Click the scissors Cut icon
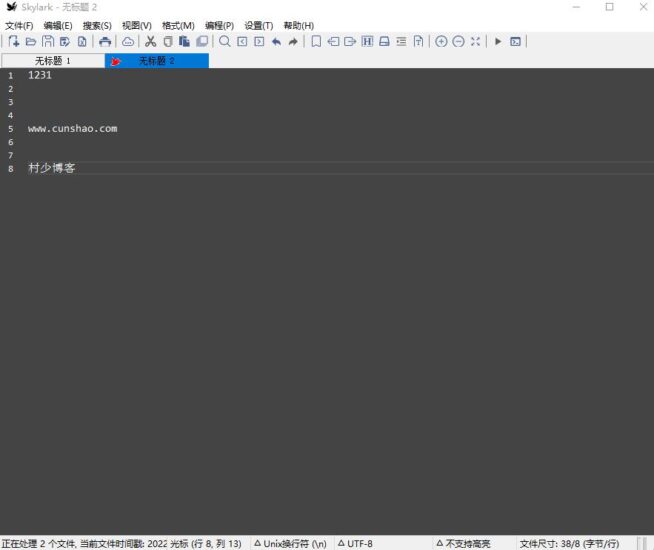This screenshot has height=550, width=654. point(151,42)
